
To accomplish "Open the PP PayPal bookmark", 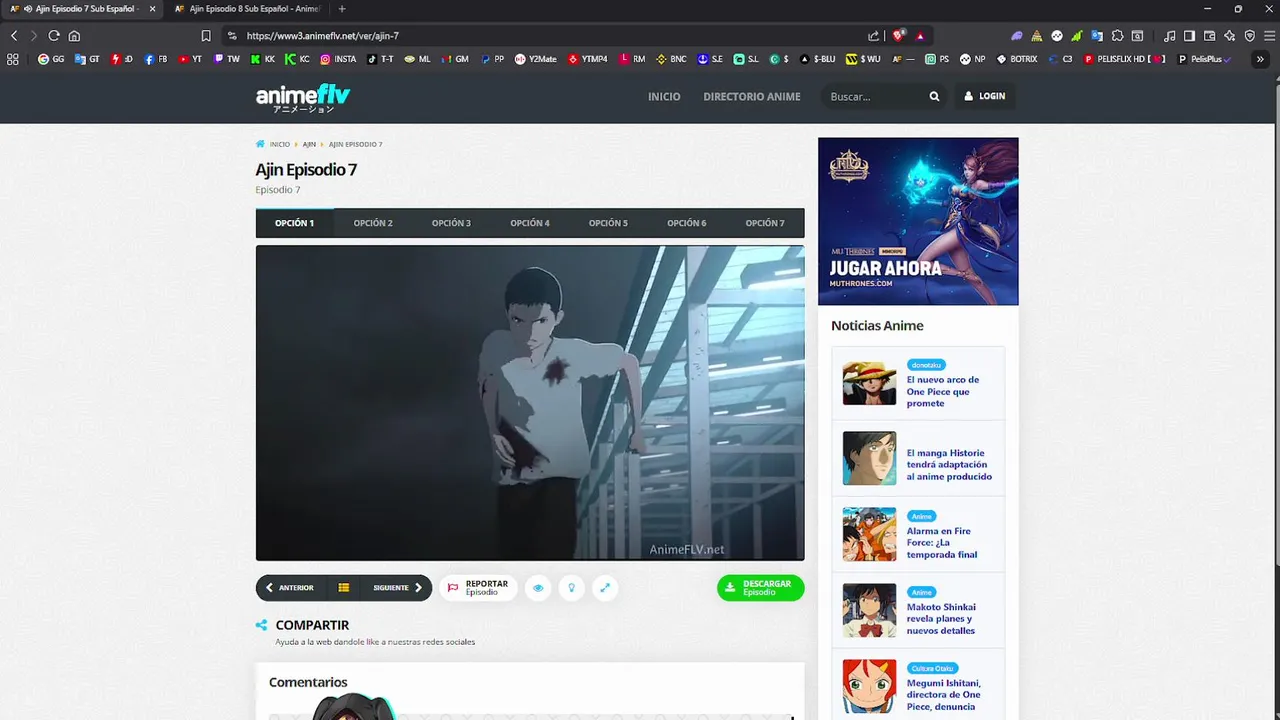I will click(493, 59).
